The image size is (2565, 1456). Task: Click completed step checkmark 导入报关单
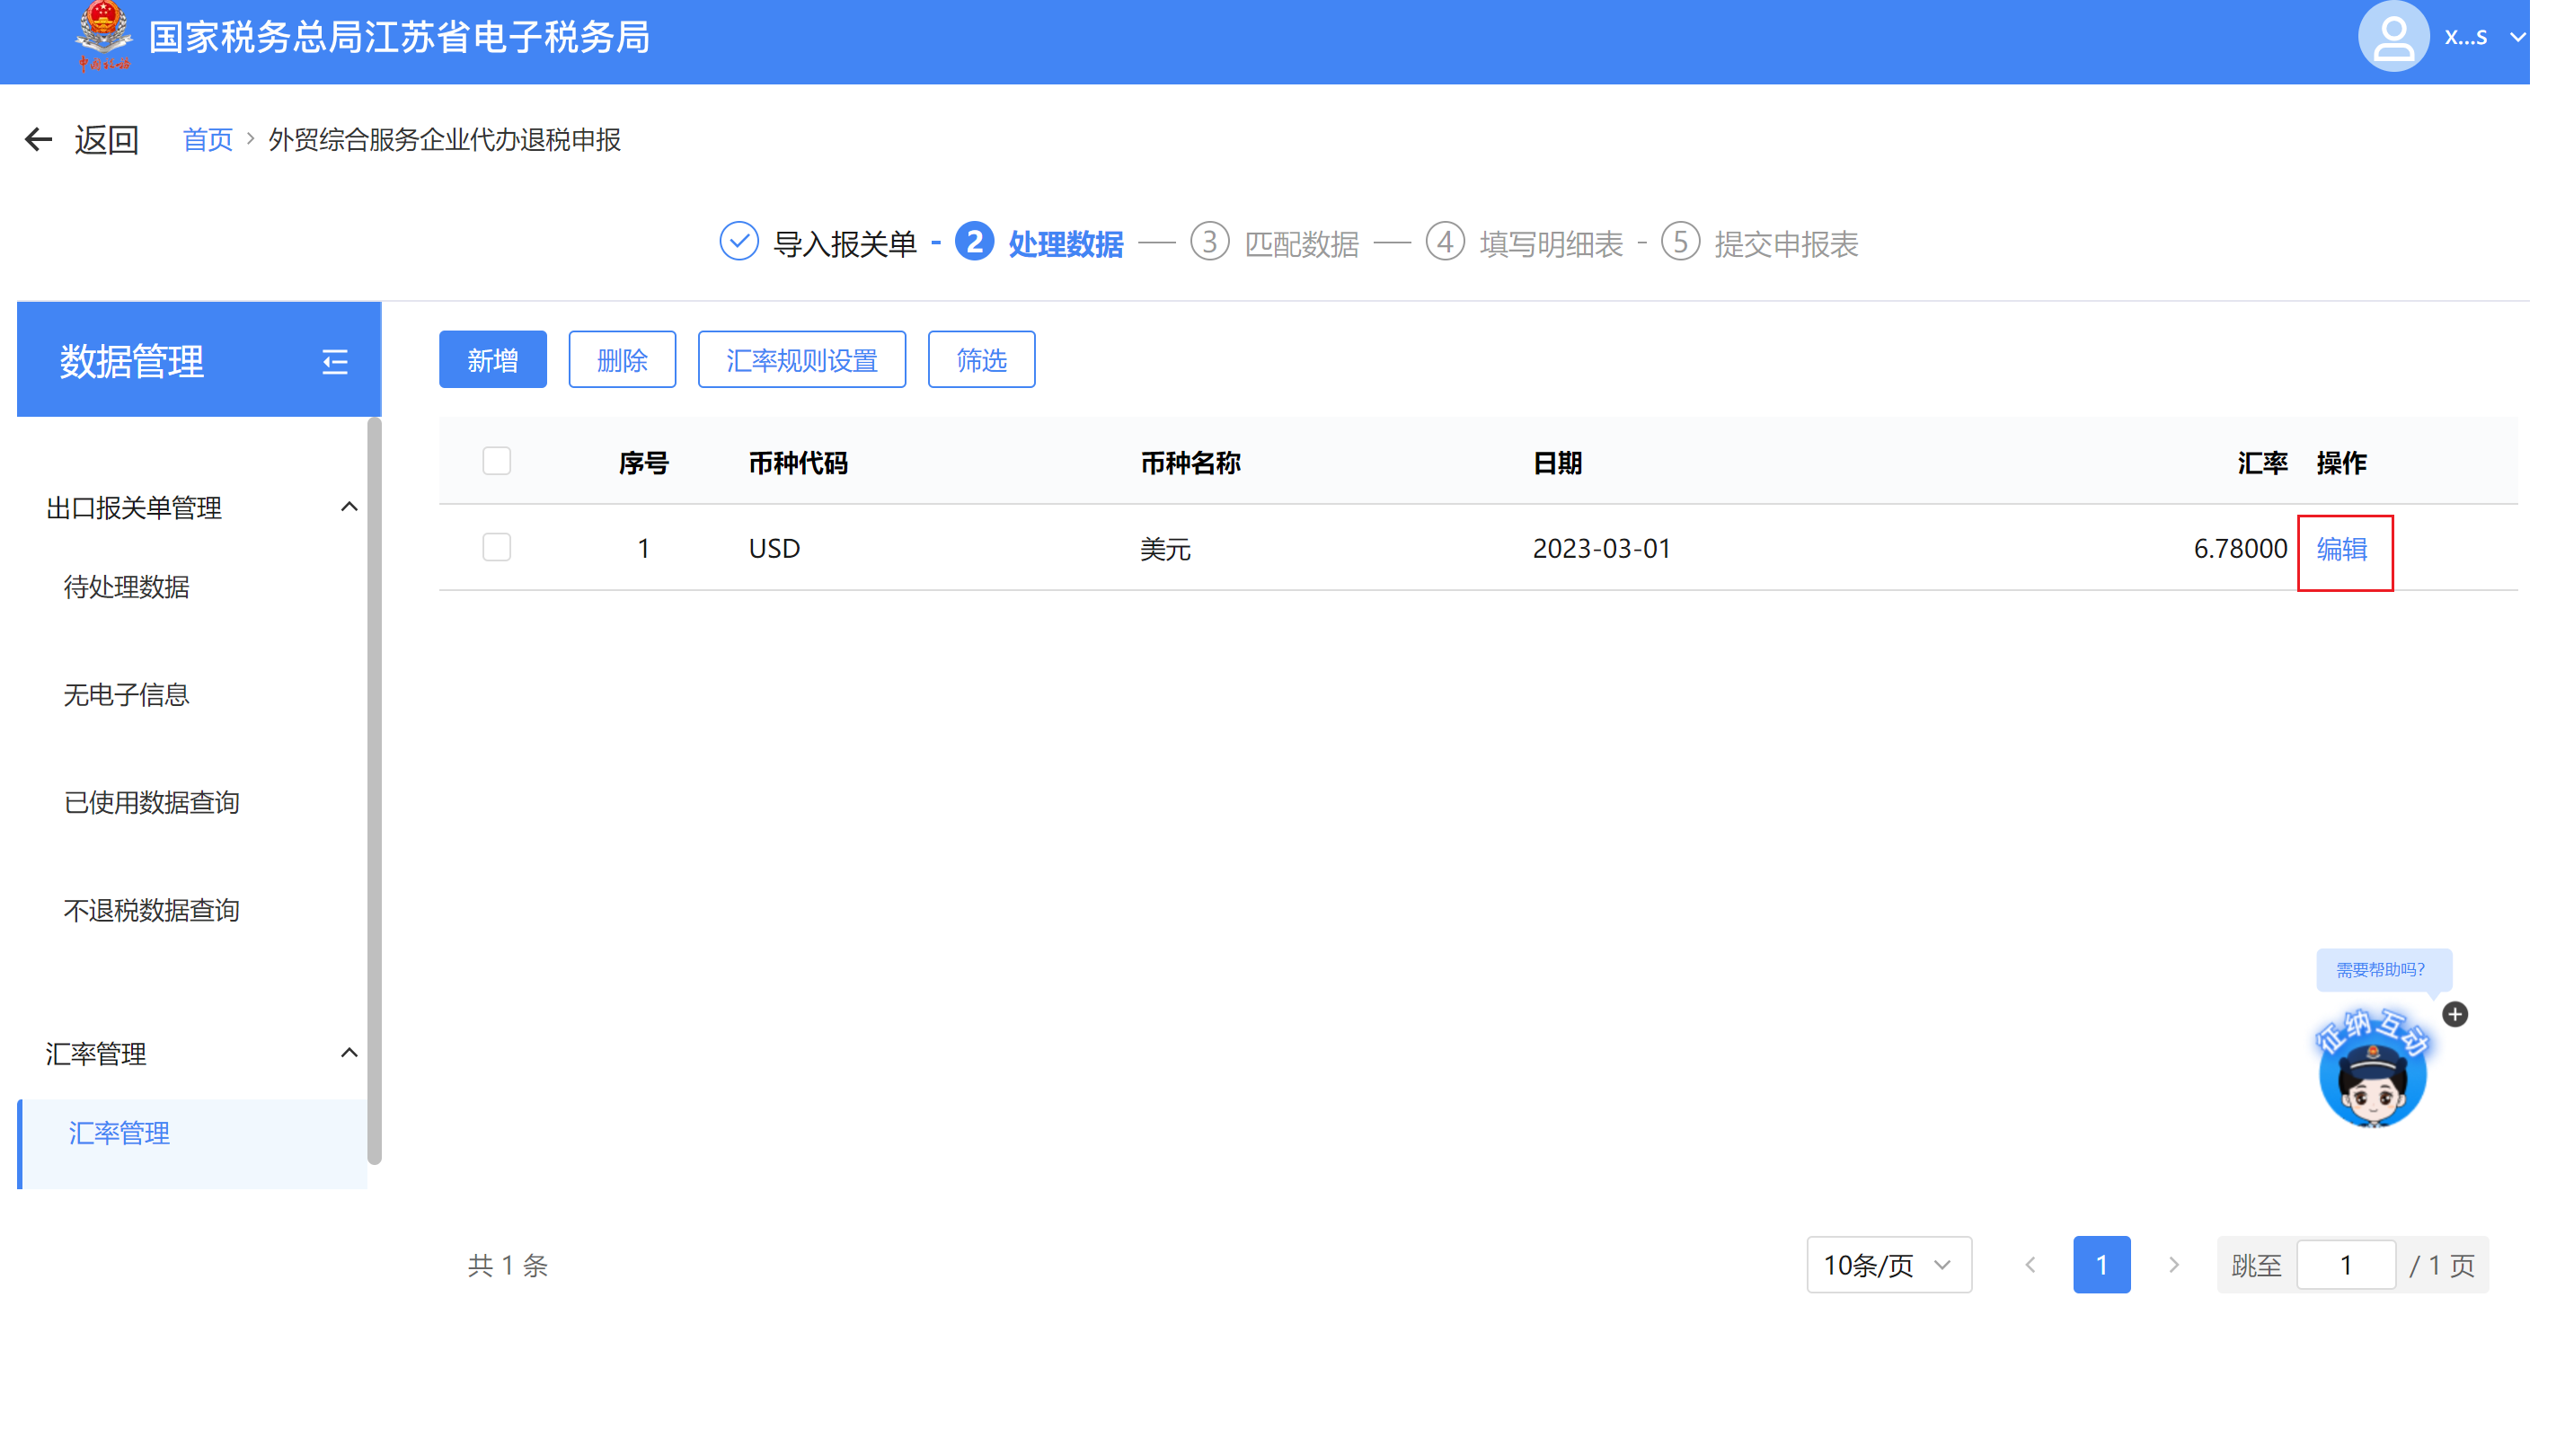739,242
